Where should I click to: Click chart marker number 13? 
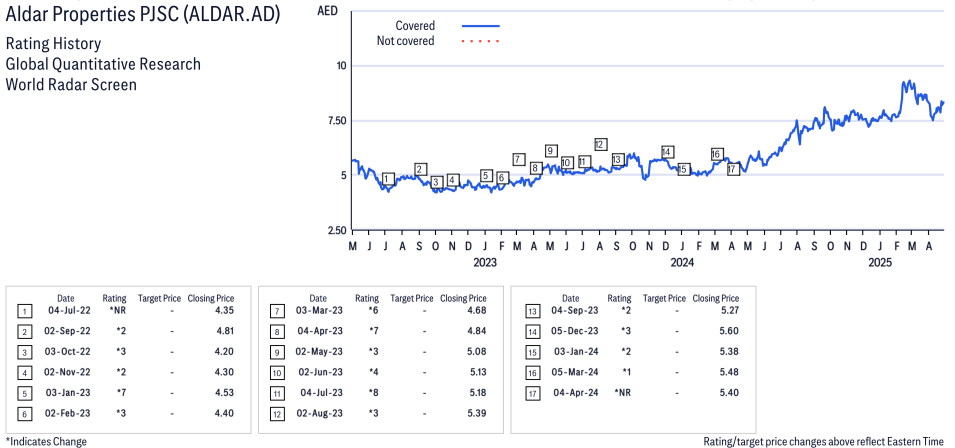coord(618,159)
